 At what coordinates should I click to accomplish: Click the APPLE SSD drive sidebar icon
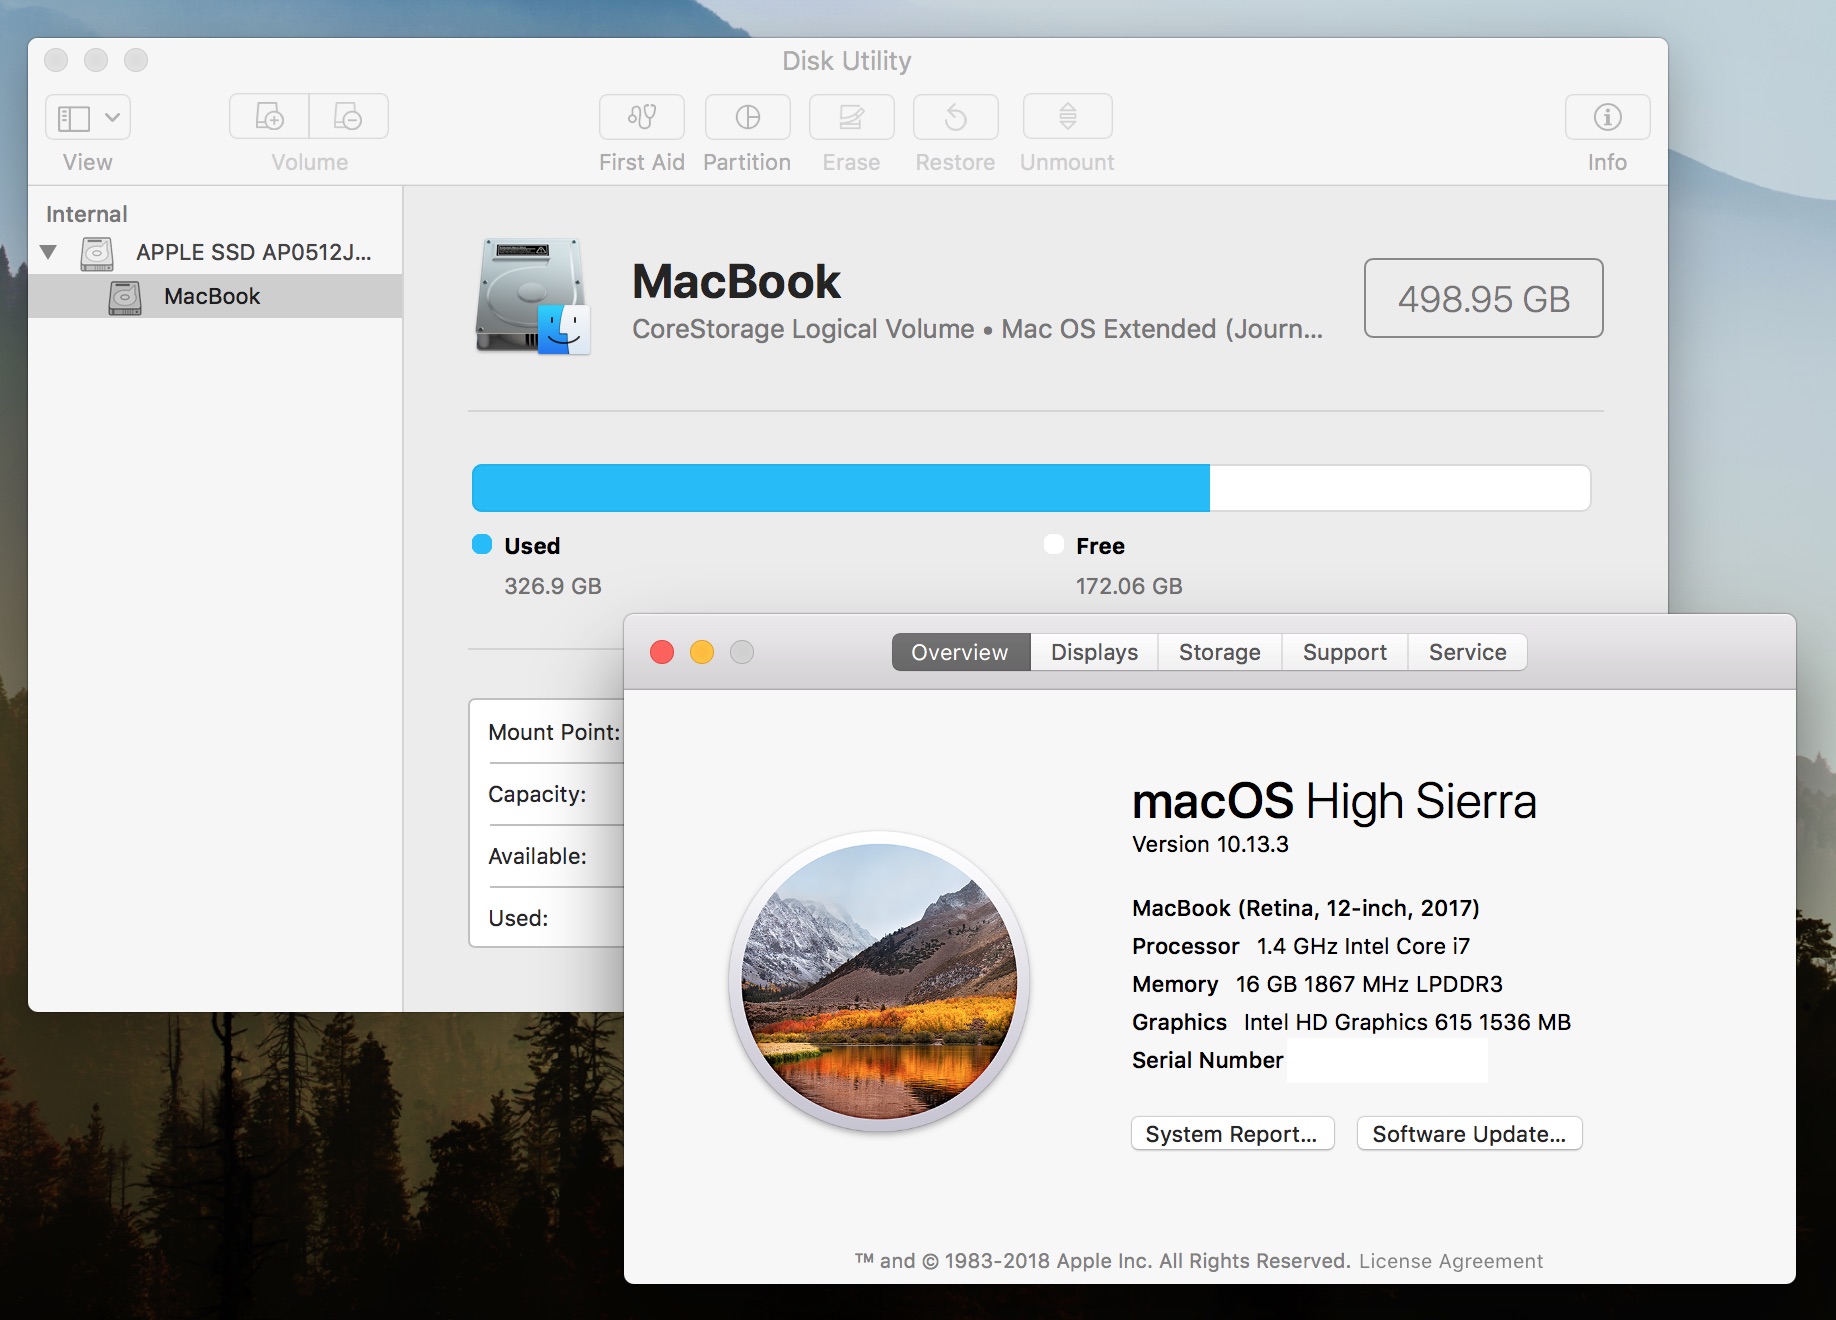[97, 253]
